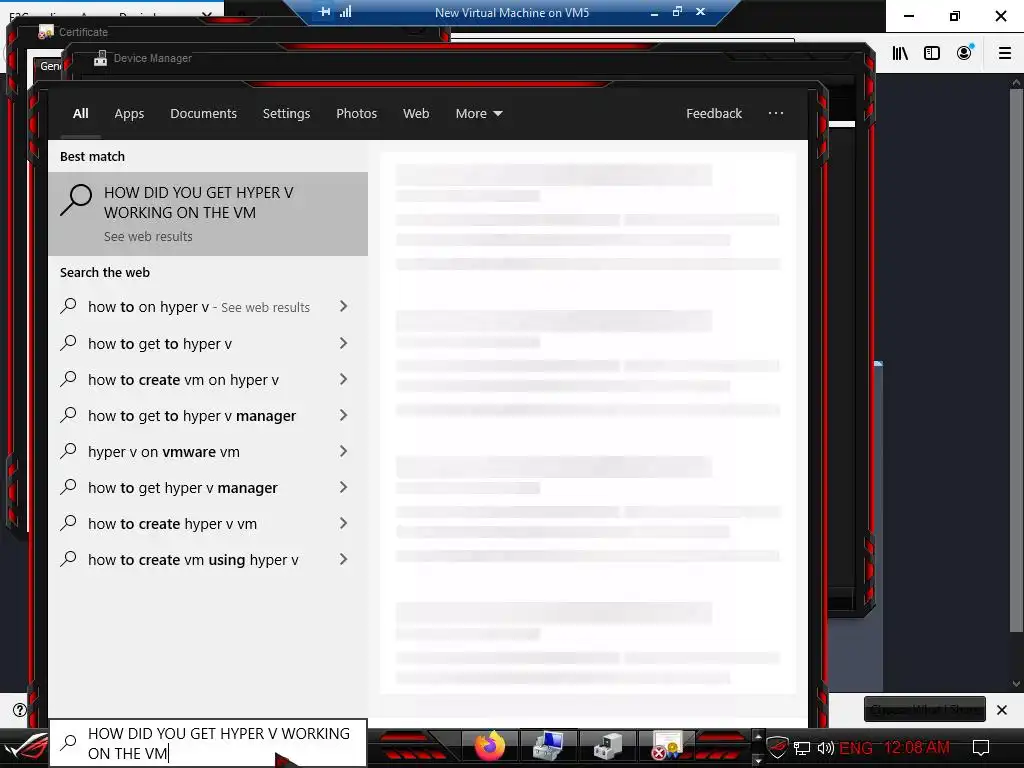Expand chevron for 'how to get to hyper v'
1024x768 pixels.
coord(344,343)
